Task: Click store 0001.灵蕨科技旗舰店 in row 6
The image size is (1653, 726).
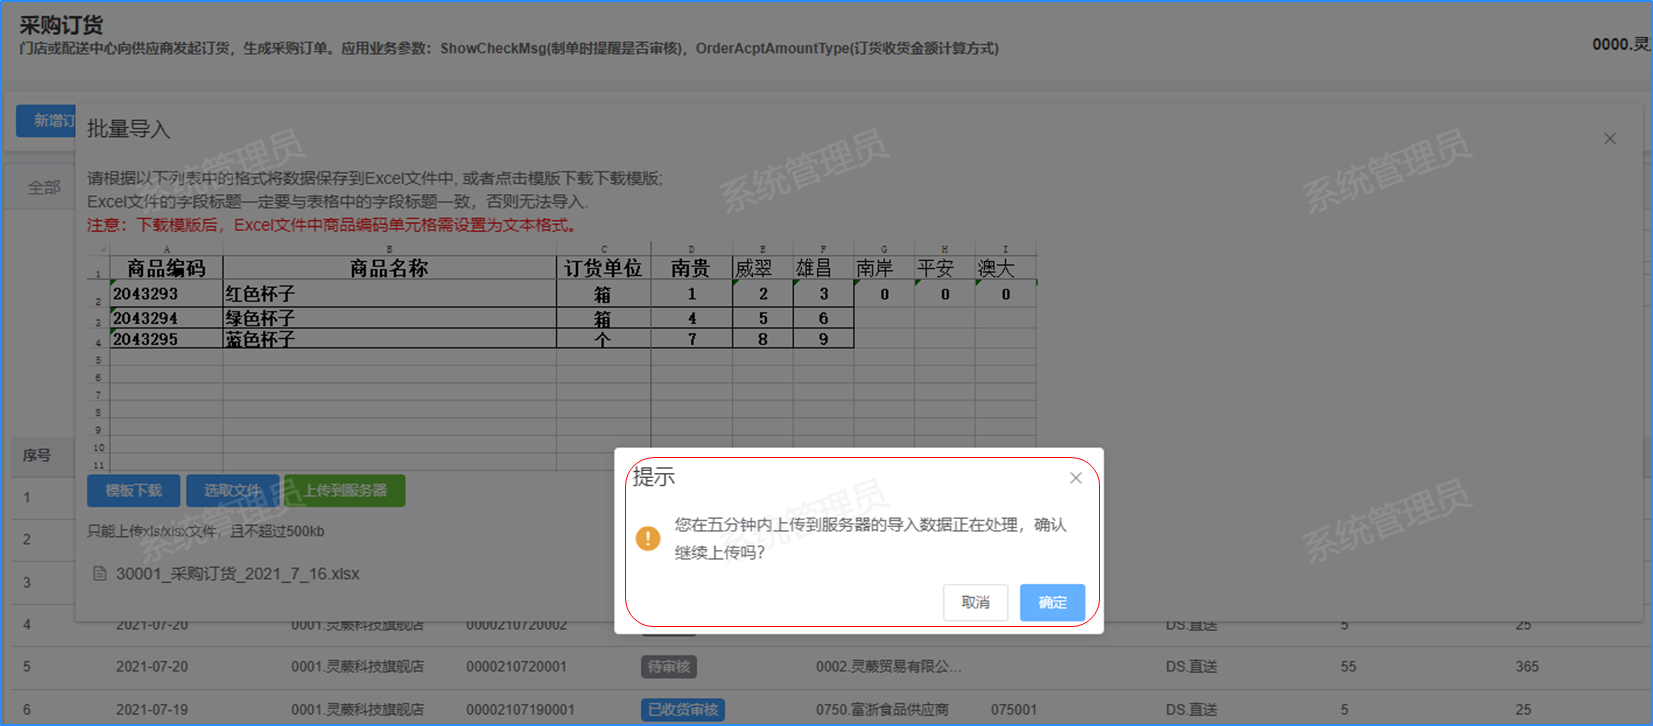Action: pos(358,710)
